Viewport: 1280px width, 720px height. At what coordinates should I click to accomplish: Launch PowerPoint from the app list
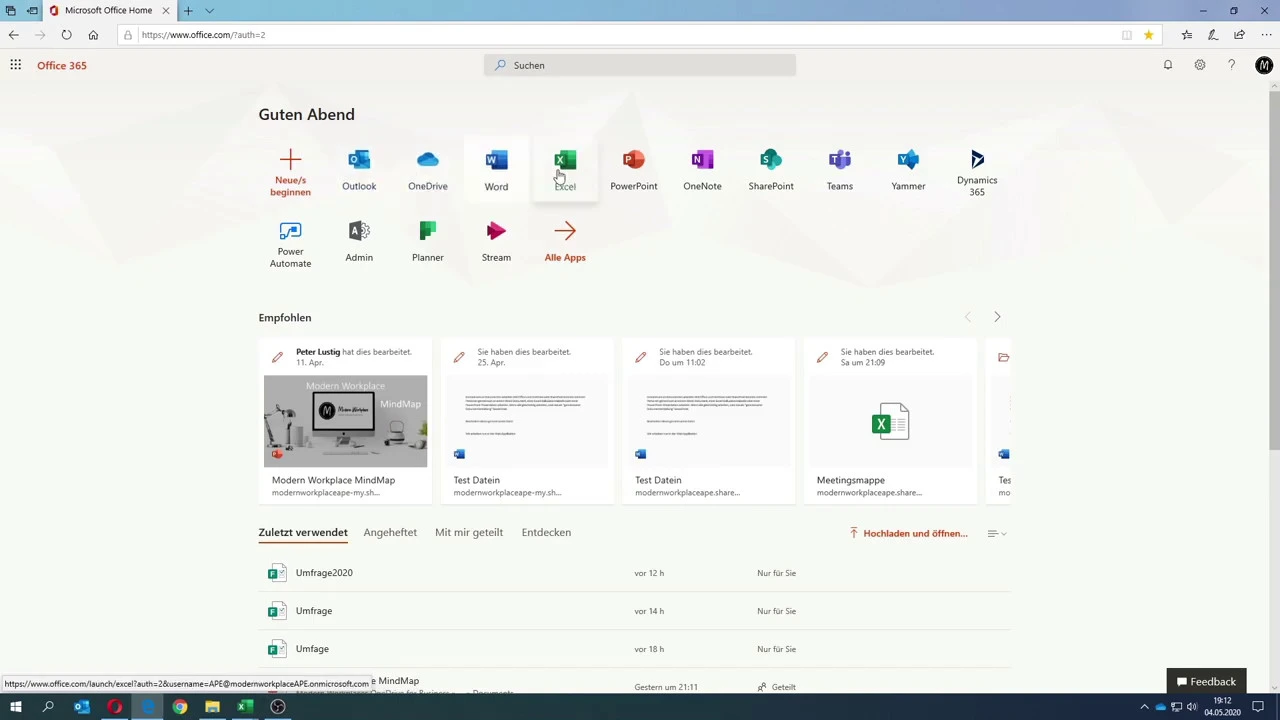pyautogui.click(x=633, y=170)
